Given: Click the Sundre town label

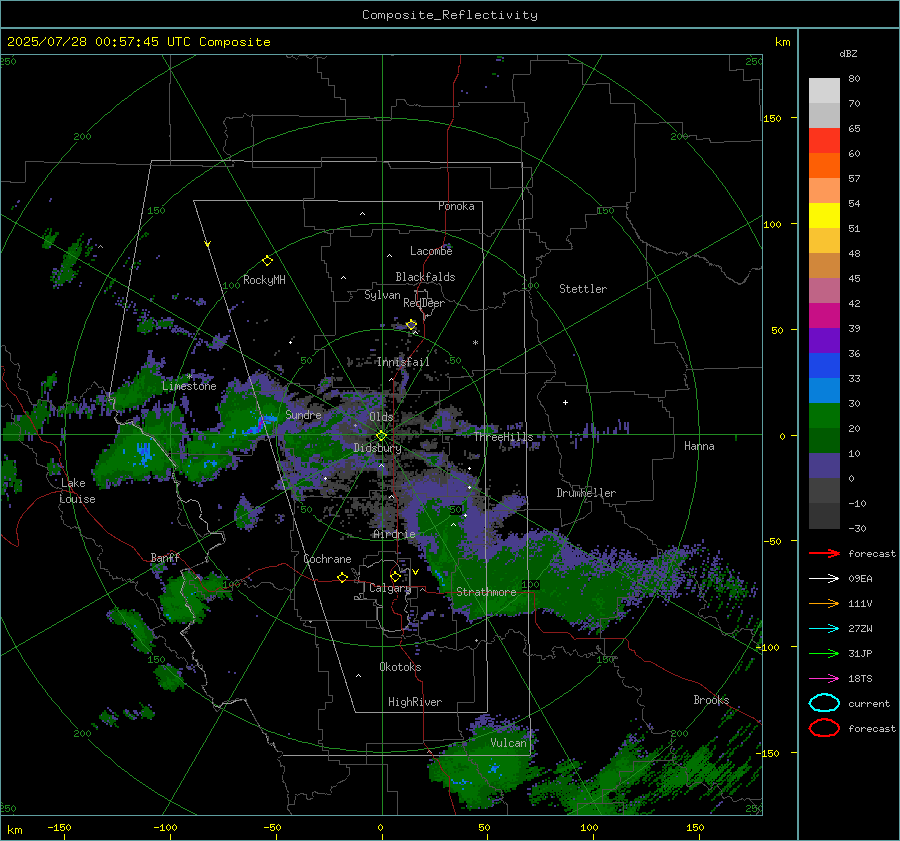Looking at the screenshot, I should (303, 415).
